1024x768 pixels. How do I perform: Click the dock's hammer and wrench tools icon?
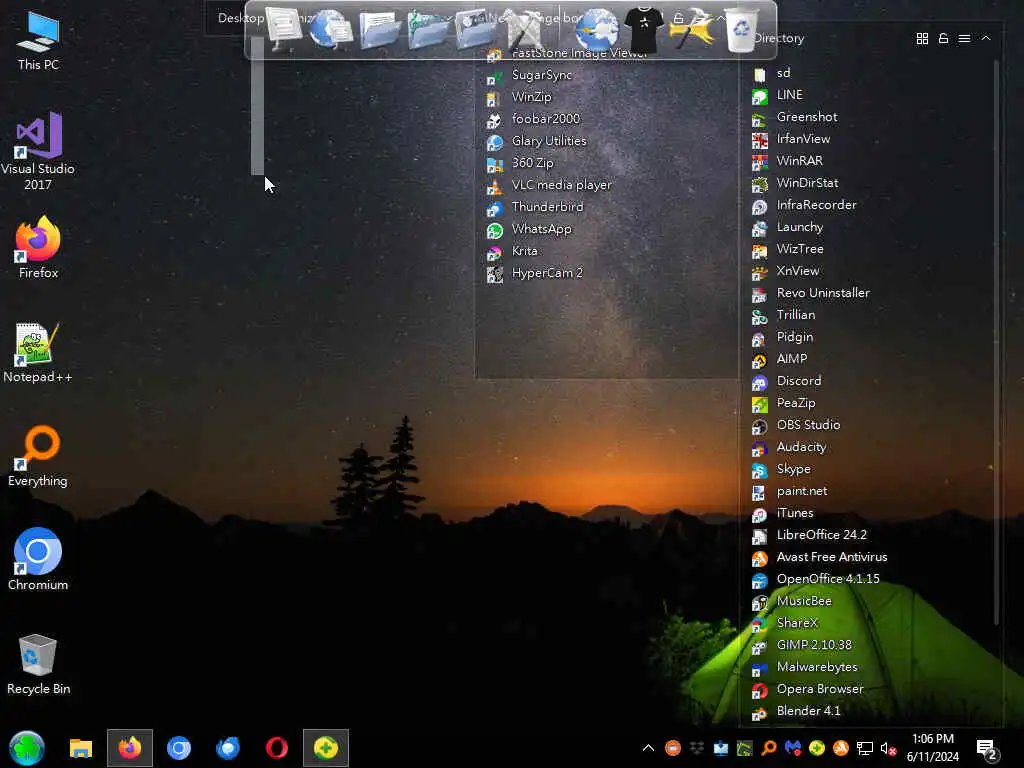[692, 29]
